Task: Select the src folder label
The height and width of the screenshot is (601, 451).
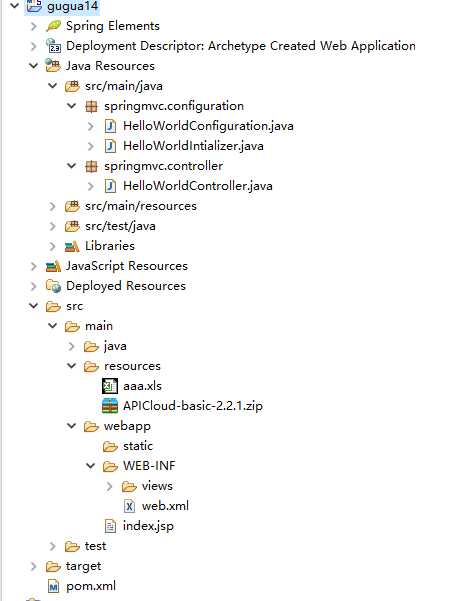Action: click(74, 307)
